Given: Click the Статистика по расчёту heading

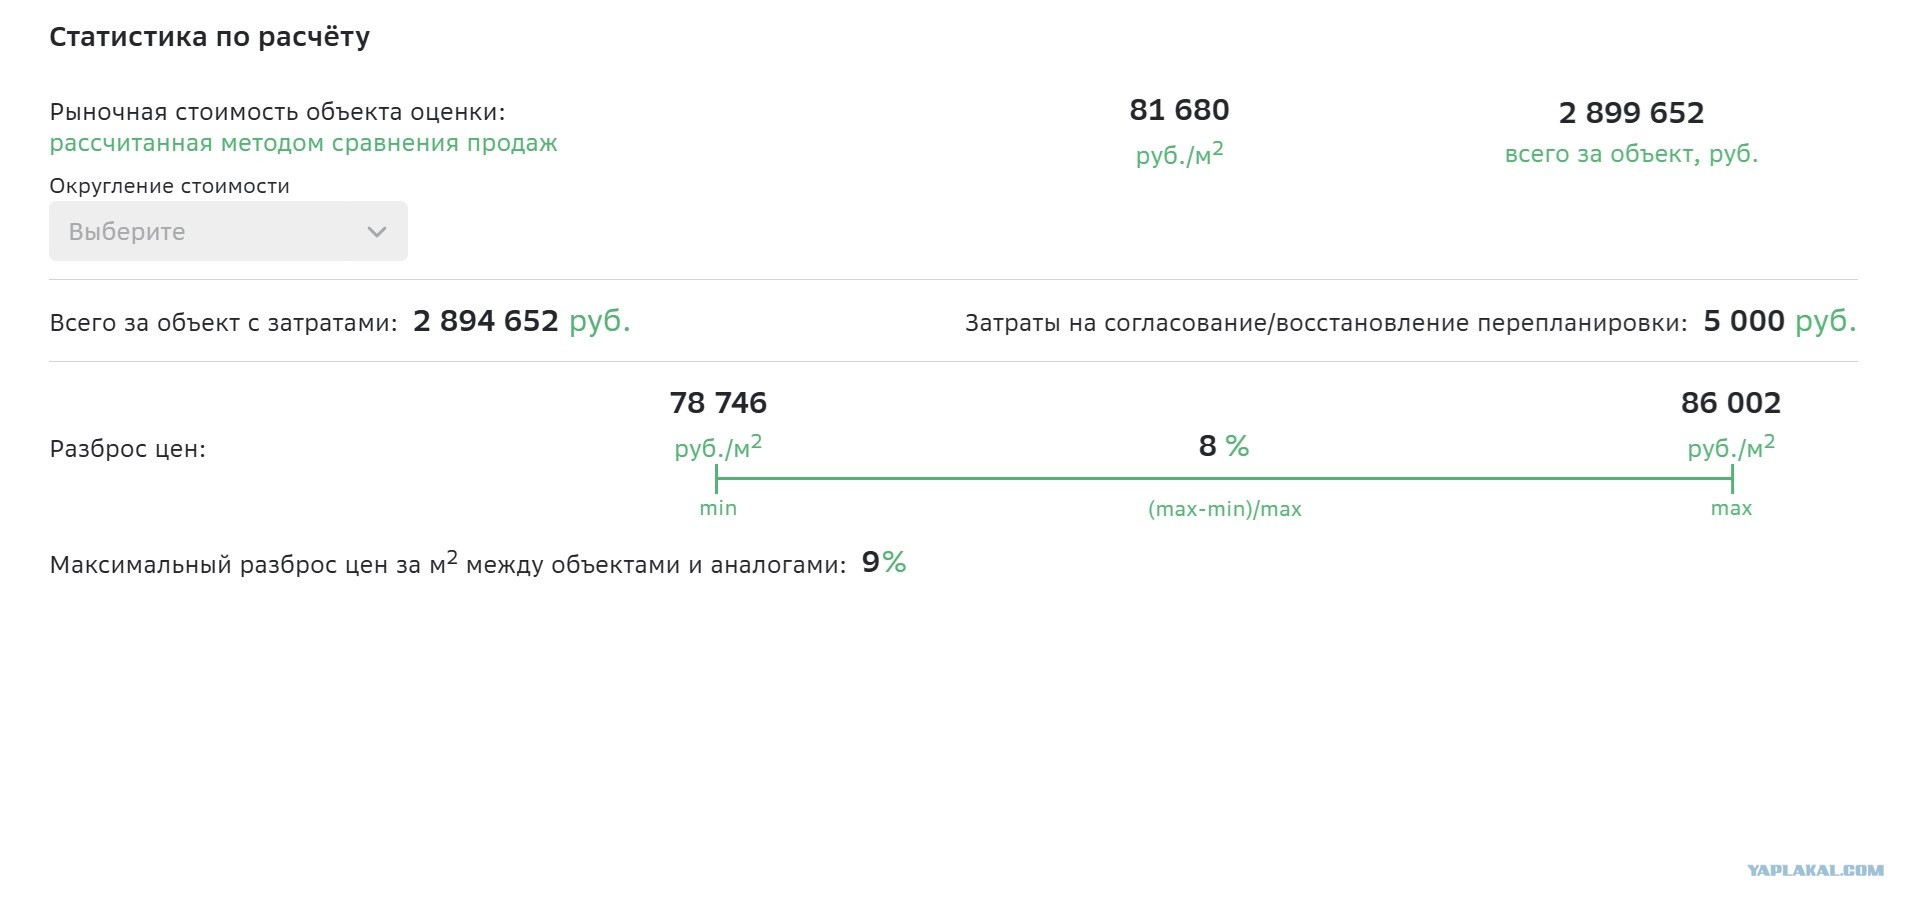Looking at the screenshot, I should tap(210, 37).
